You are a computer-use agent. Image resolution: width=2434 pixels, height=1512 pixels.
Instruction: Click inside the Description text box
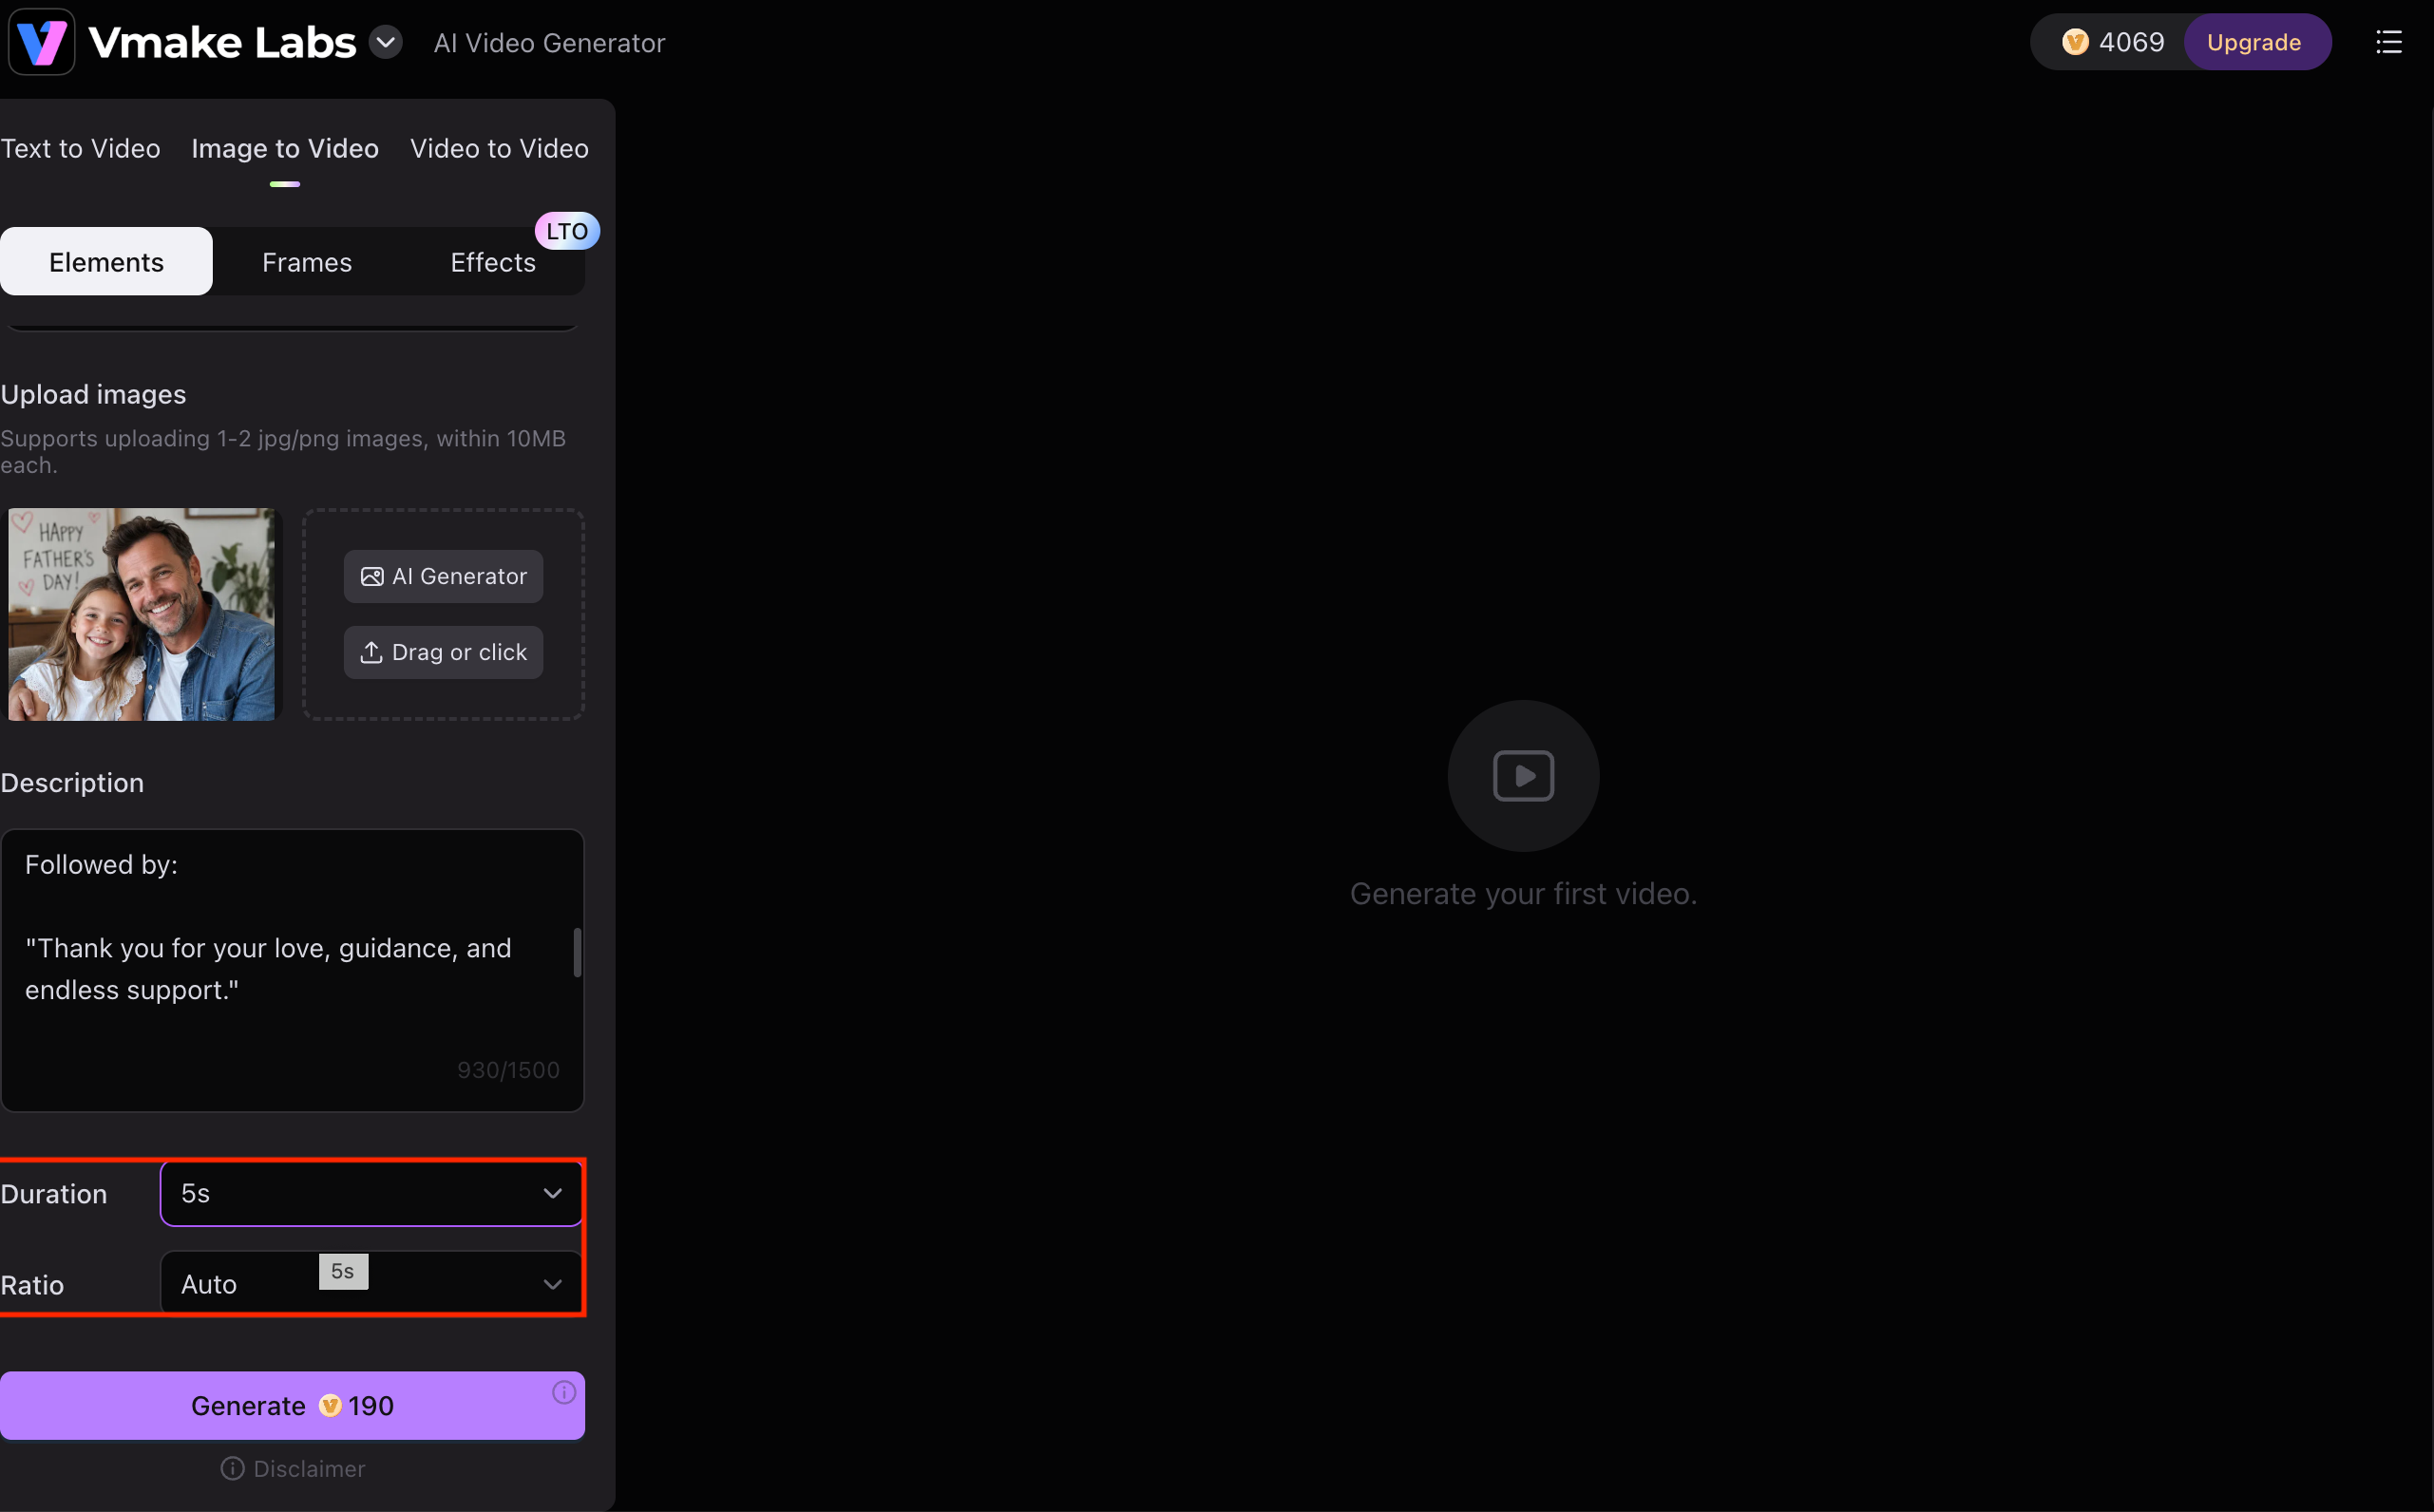point(292,970)
